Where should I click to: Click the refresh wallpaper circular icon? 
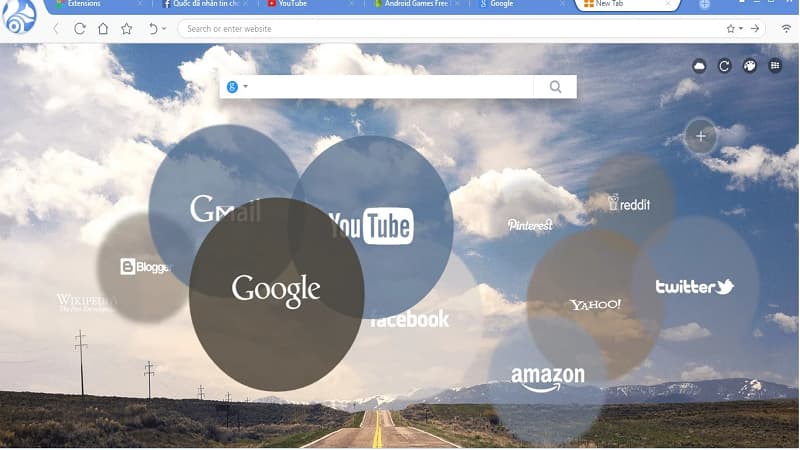pos(724,66)
